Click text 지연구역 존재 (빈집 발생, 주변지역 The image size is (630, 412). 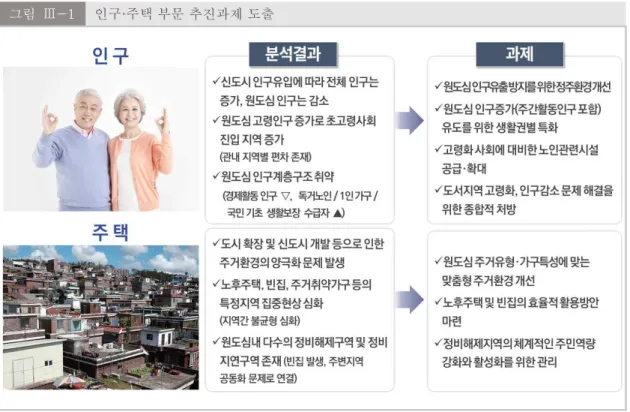tap(292, 361)
